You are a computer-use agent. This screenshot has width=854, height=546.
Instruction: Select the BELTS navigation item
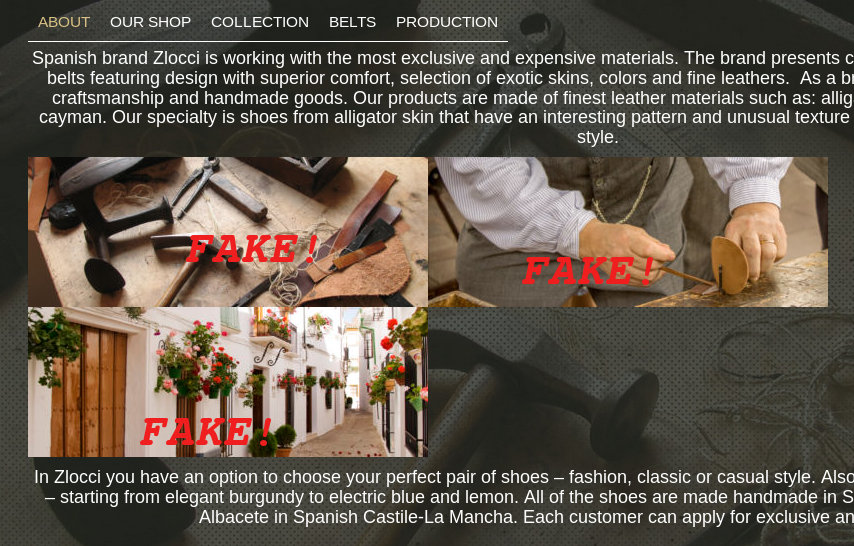(352, 22)
